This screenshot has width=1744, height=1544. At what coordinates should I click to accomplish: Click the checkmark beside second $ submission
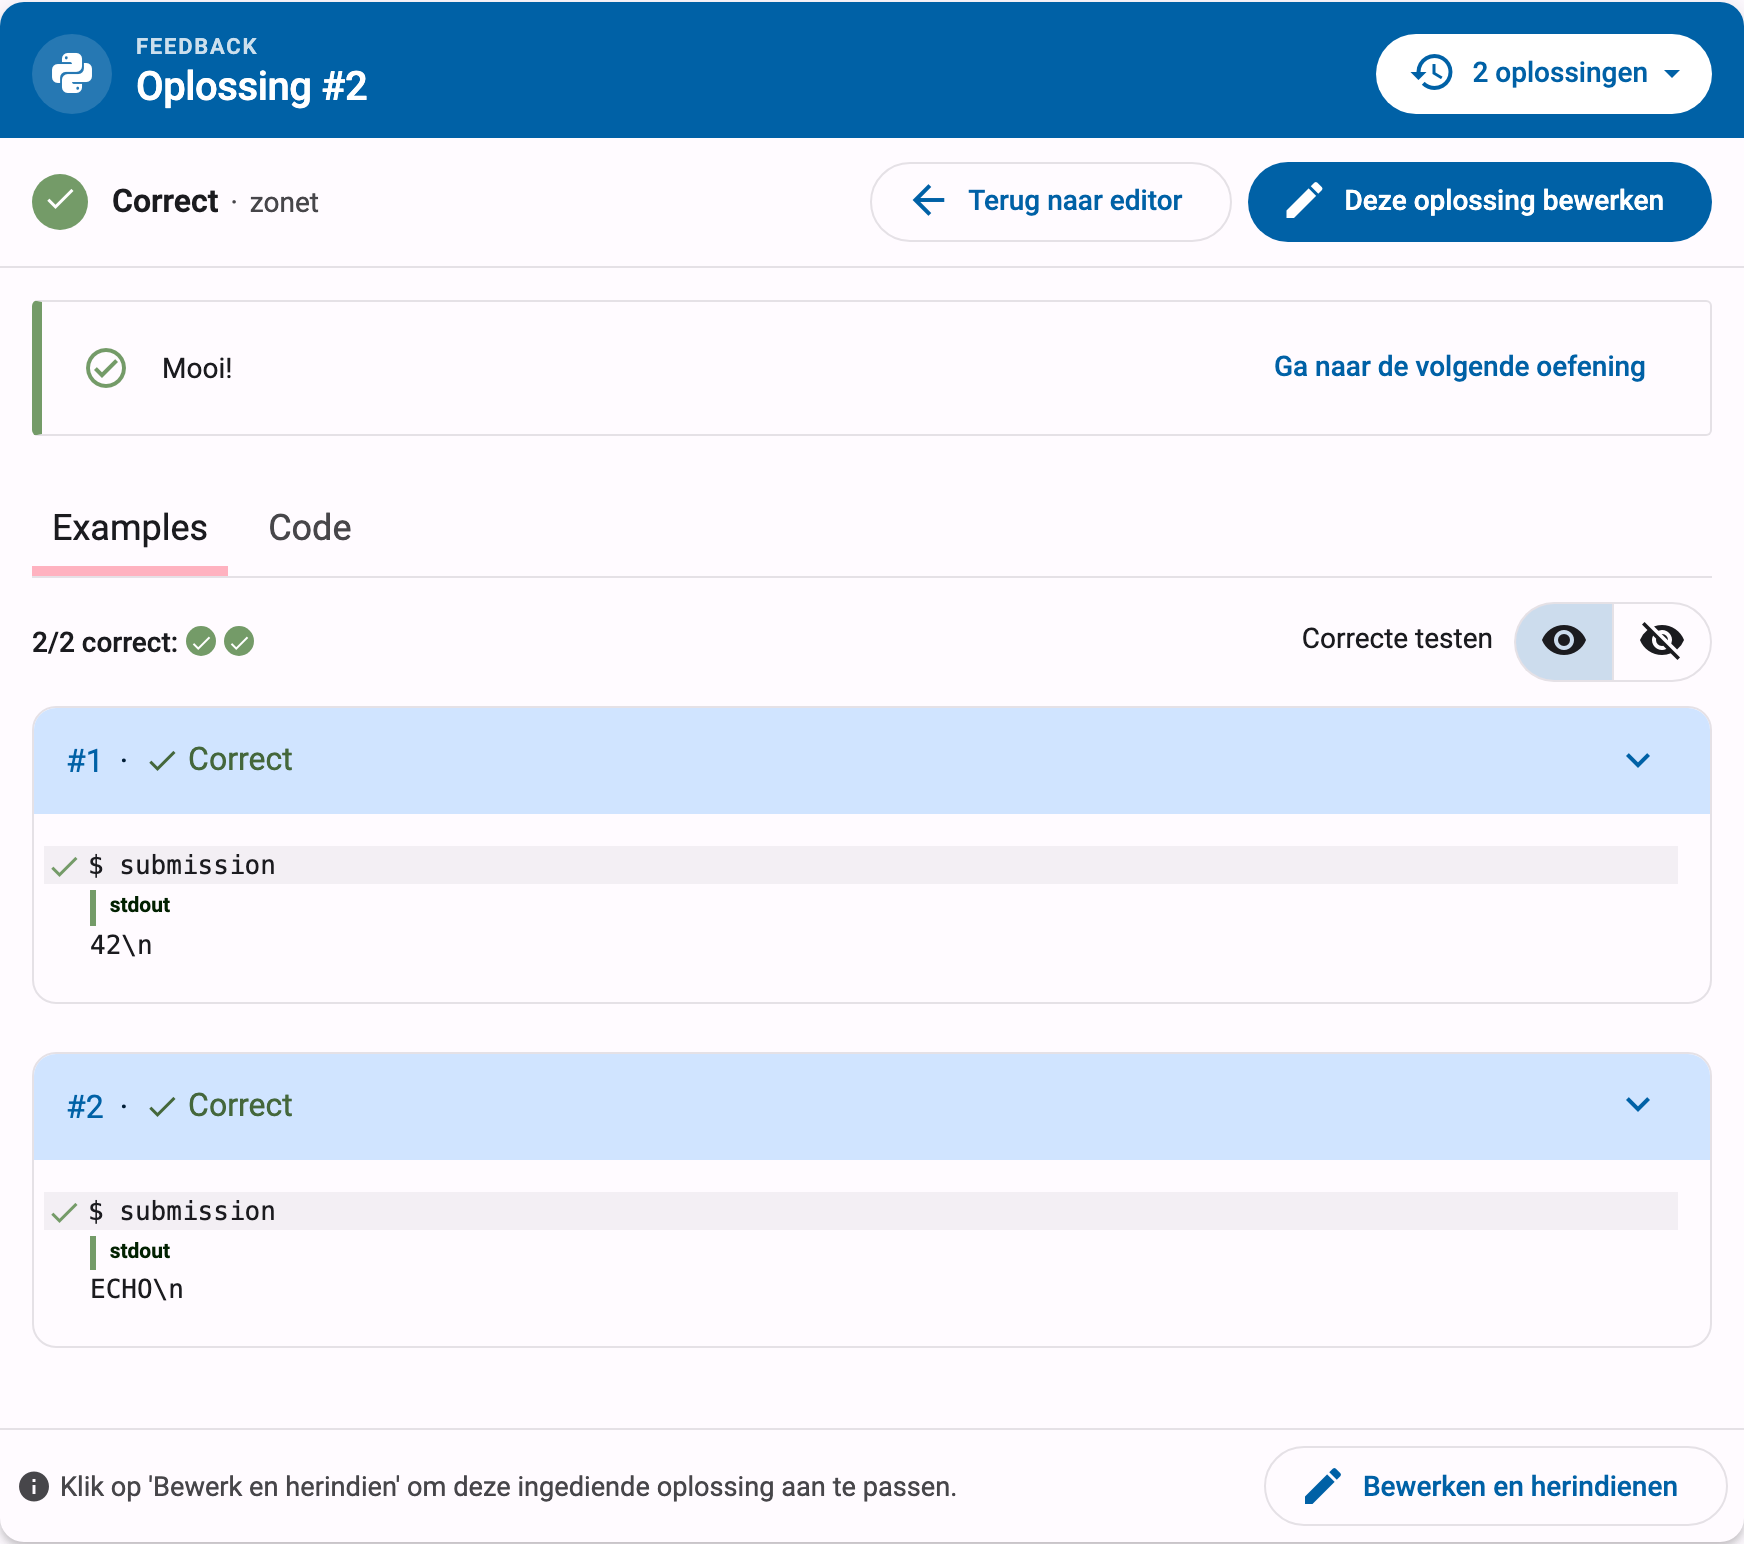64,1212
